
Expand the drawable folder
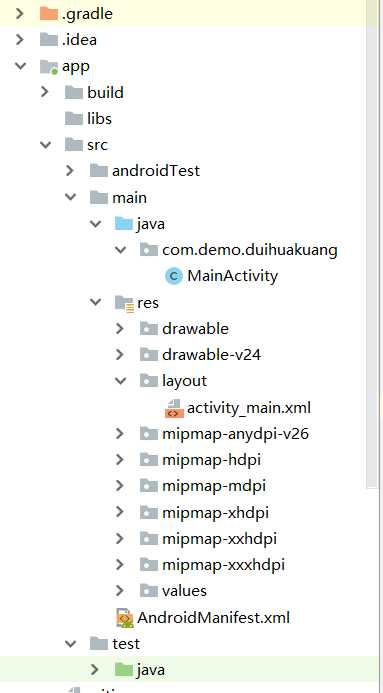click(x=120, y=328)
